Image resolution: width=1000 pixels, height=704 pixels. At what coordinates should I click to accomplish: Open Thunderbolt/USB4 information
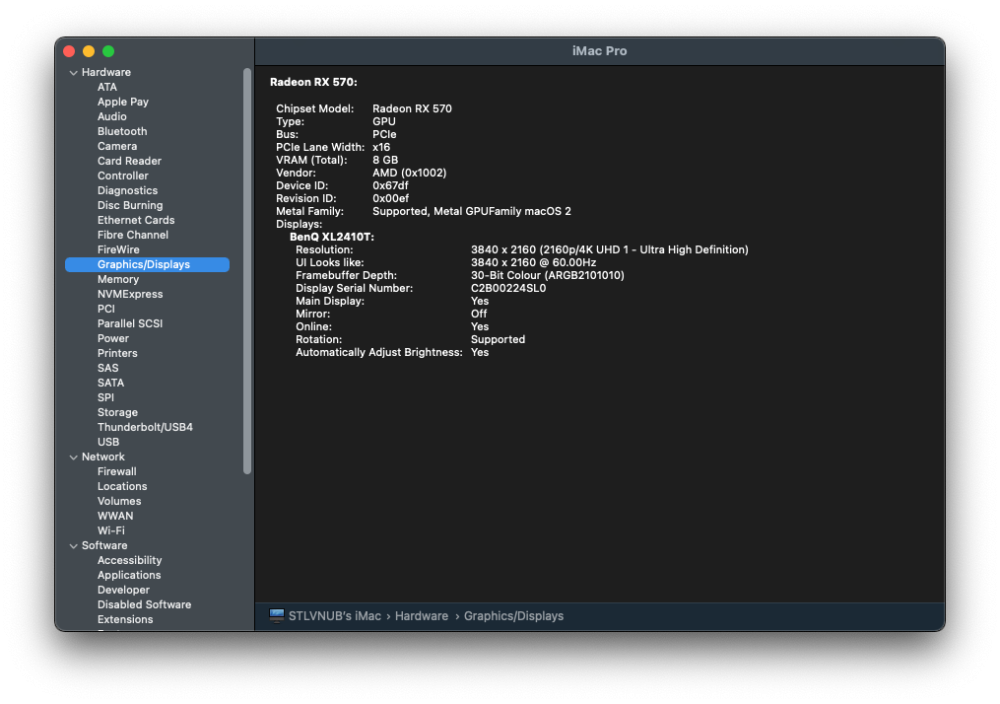[145, 427]
